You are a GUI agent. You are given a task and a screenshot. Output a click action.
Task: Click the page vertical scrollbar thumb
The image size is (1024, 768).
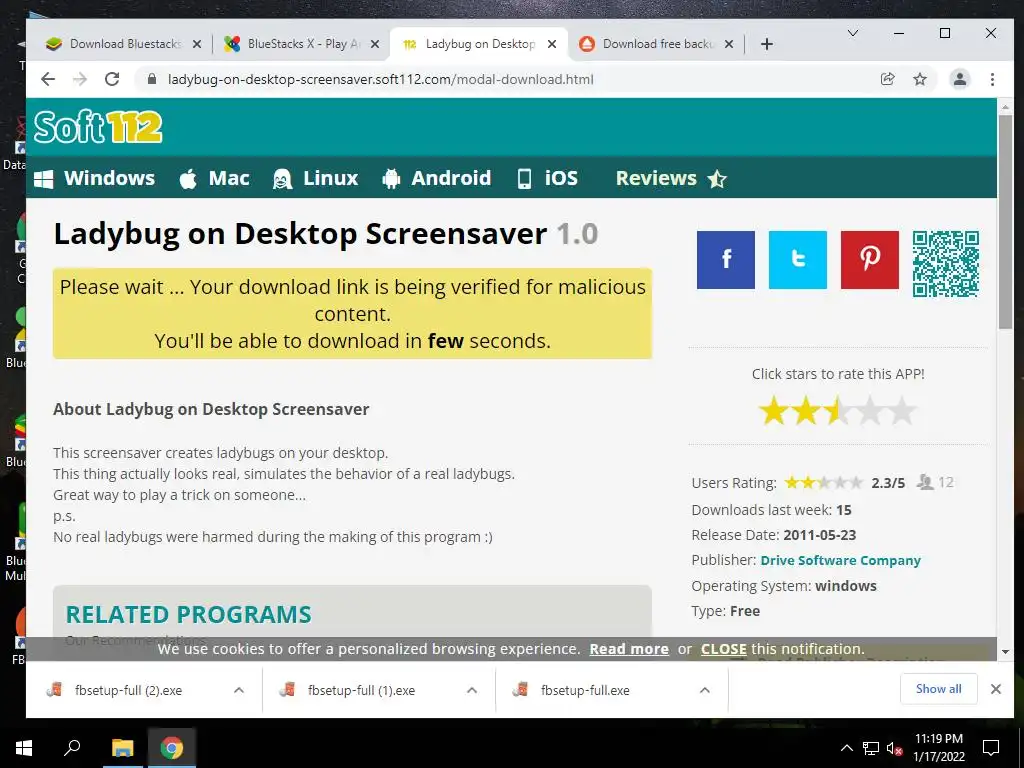[x=1005, y=222]
